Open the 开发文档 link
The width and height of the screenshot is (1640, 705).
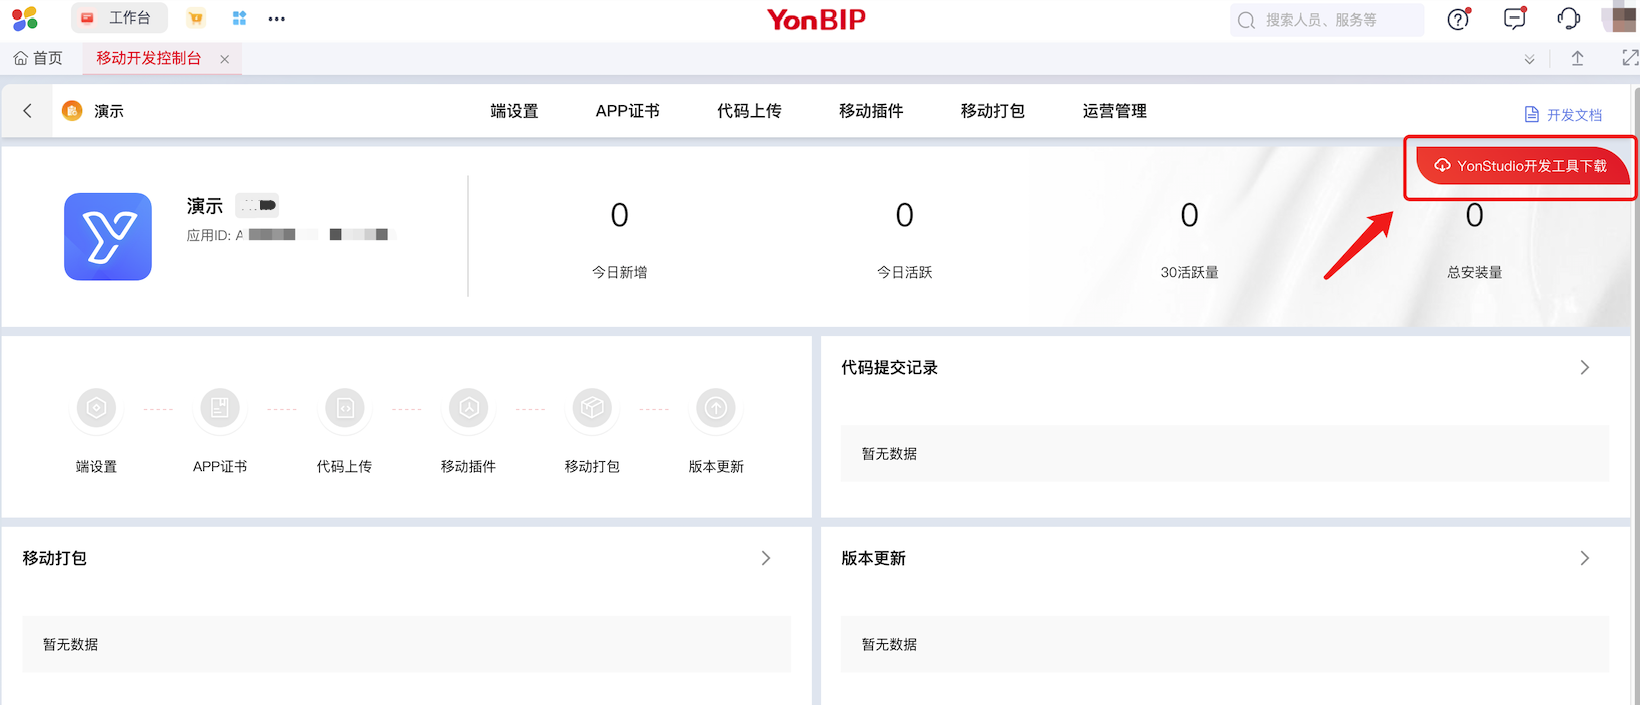click(1563, 115)
